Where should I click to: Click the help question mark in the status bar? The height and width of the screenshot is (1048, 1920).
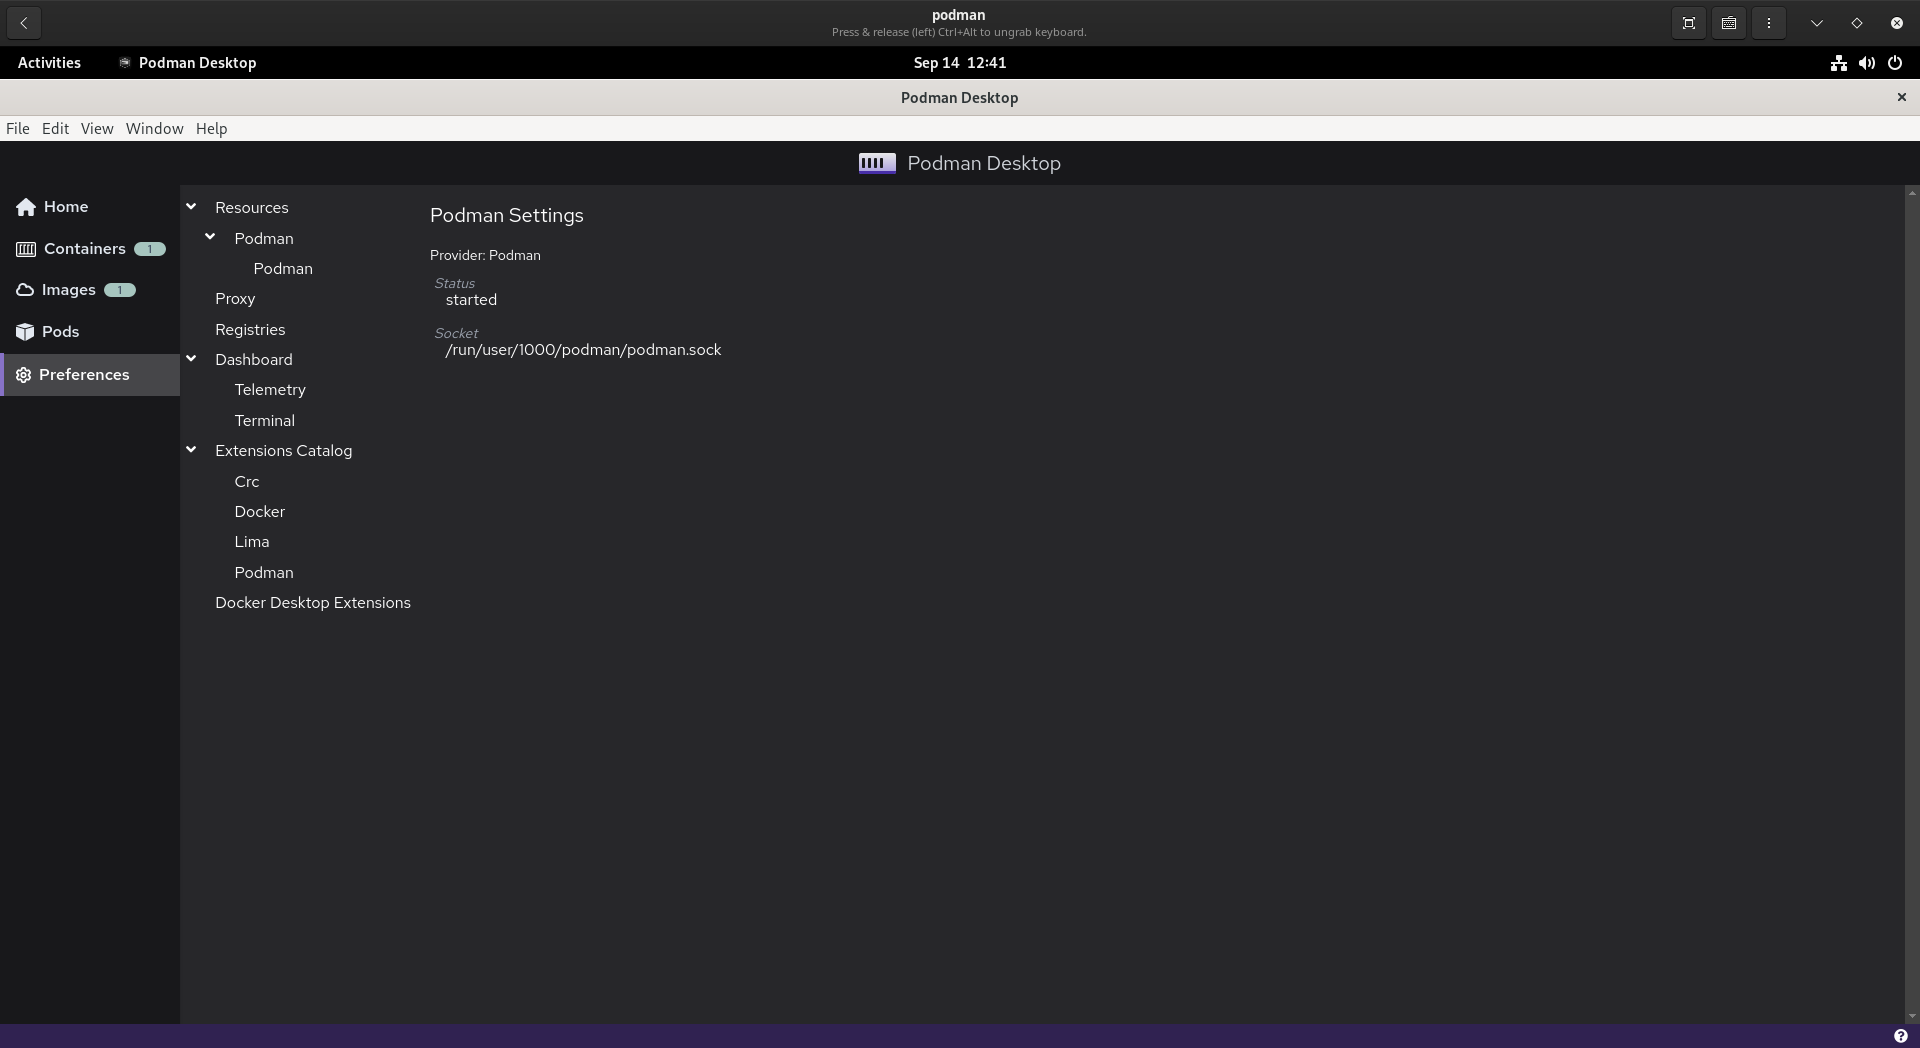click(1900, 1036)
